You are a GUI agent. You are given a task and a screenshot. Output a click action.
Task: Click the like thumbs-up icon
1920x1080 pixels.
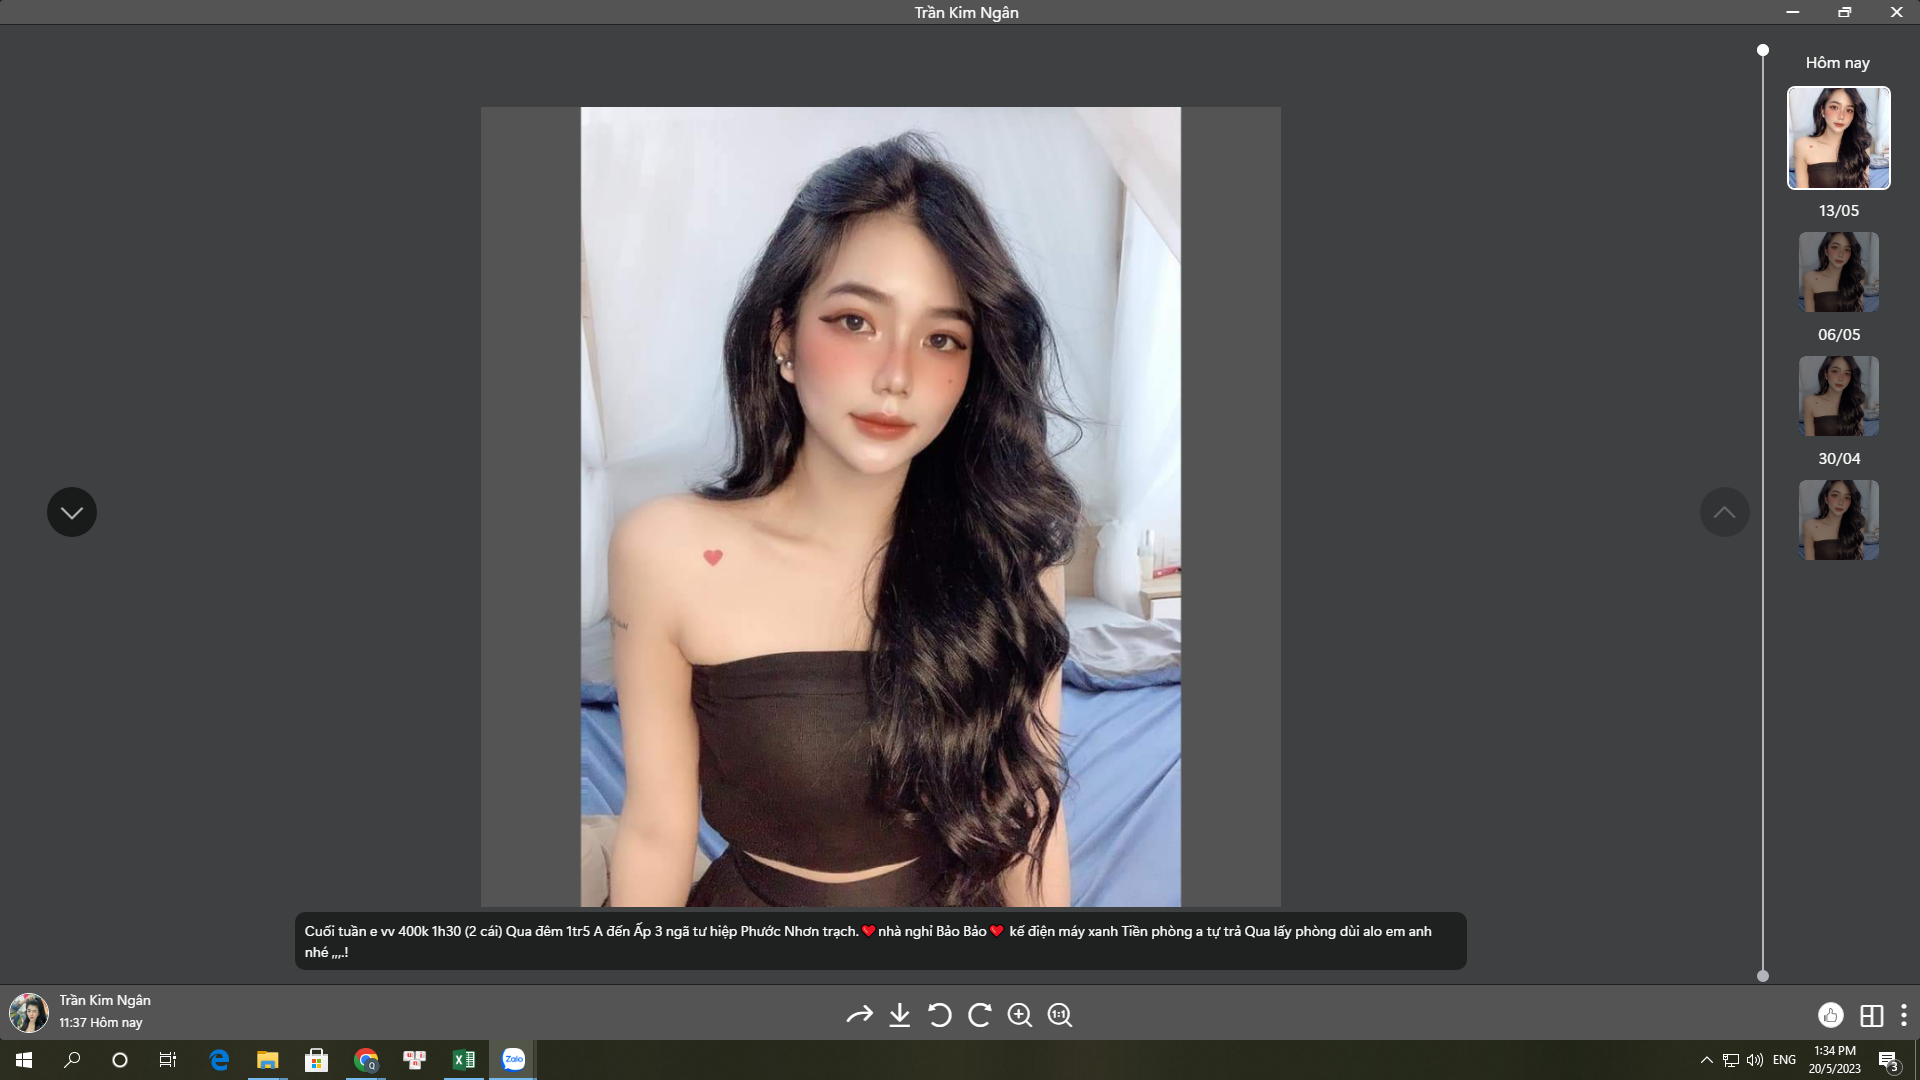point(1830,1015)
